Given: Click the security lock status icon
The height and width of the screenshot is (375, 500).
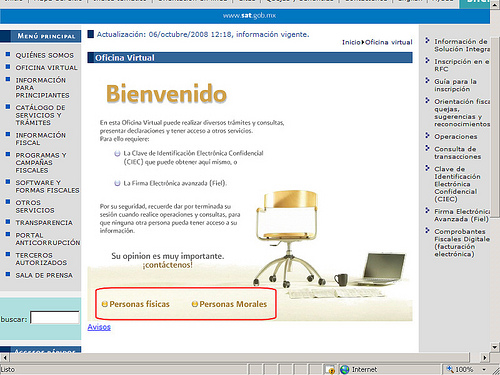Looking at the screenshot, I should pyautogui.click(x=330, y=369).
